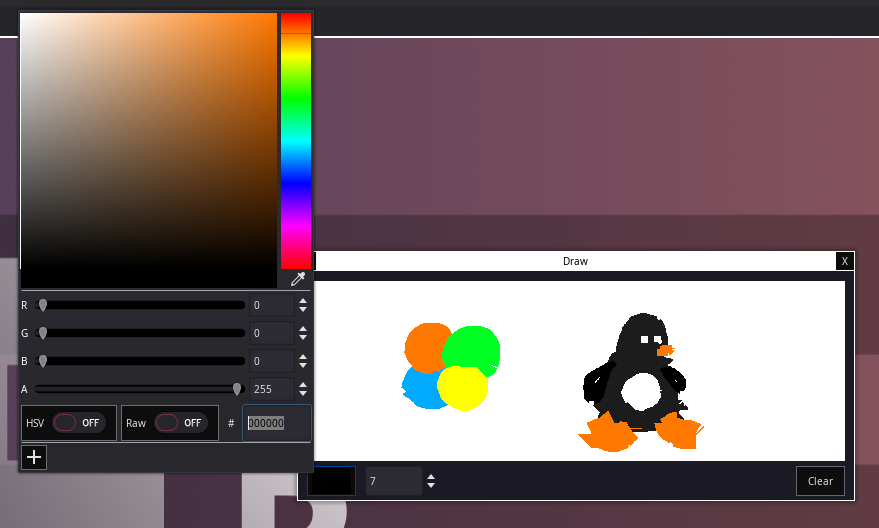
Task: Click the yellow circle on canvas
Action: [x=462, y=388]
